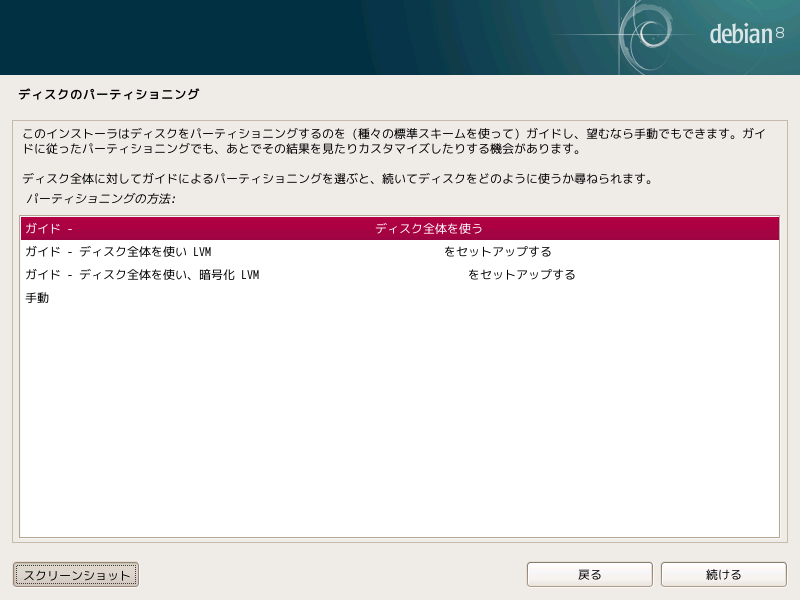Choose 手動 partitioning method
Image resolution: width=800 pixels, height=600 pixels.
coord(37,298)
